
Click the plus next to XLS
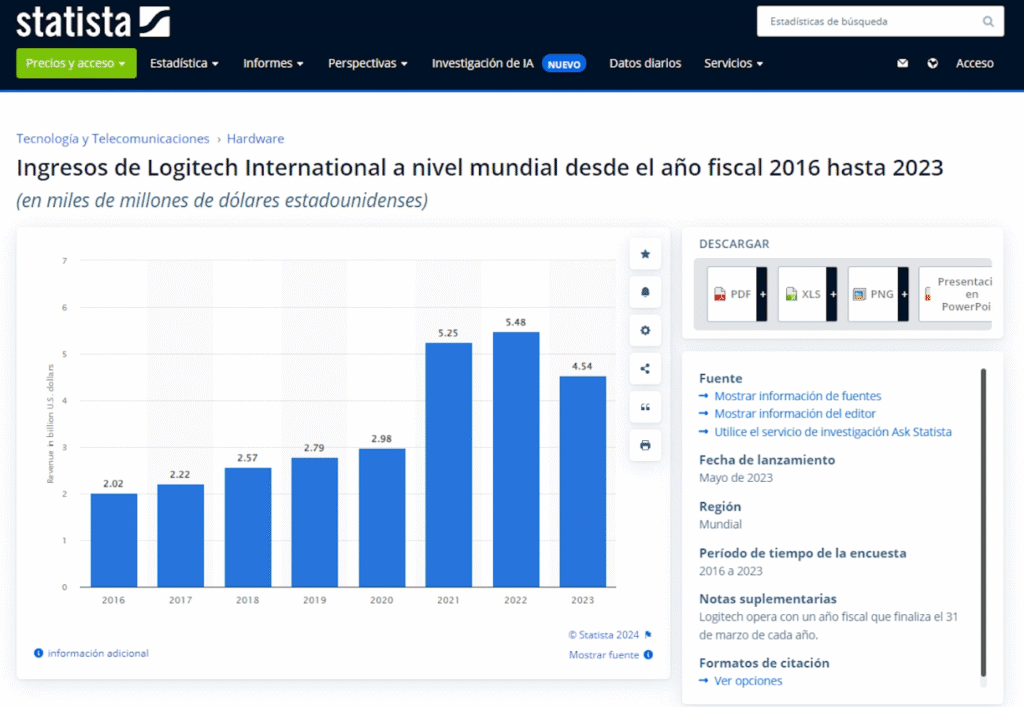(832, 294)
